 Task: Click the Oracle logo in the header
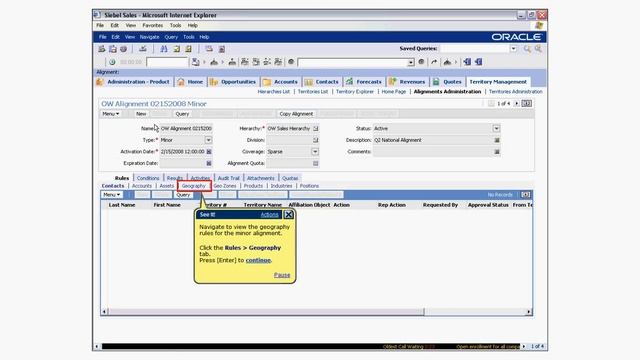pyautogui.click(x=516, y=37)
